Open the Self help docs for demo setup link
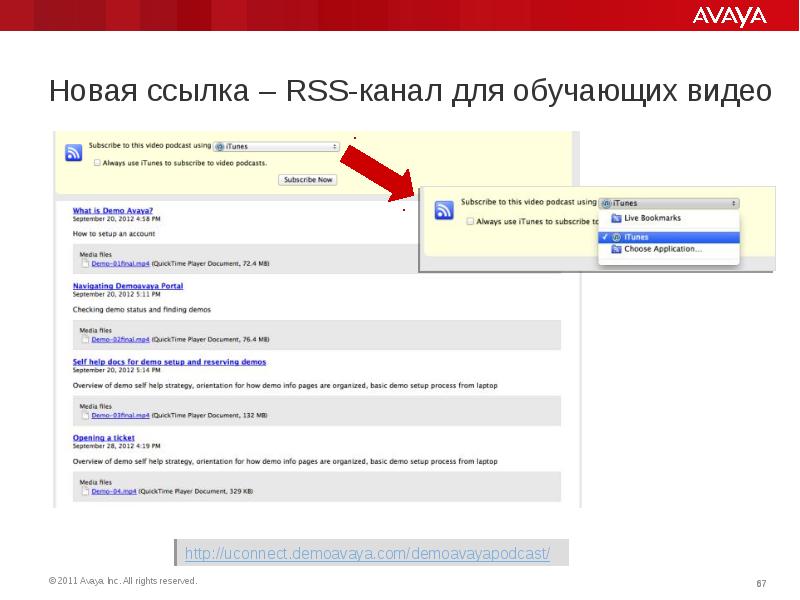The height and width of the screenshot is (600, 800). click(x=169, y=361)
